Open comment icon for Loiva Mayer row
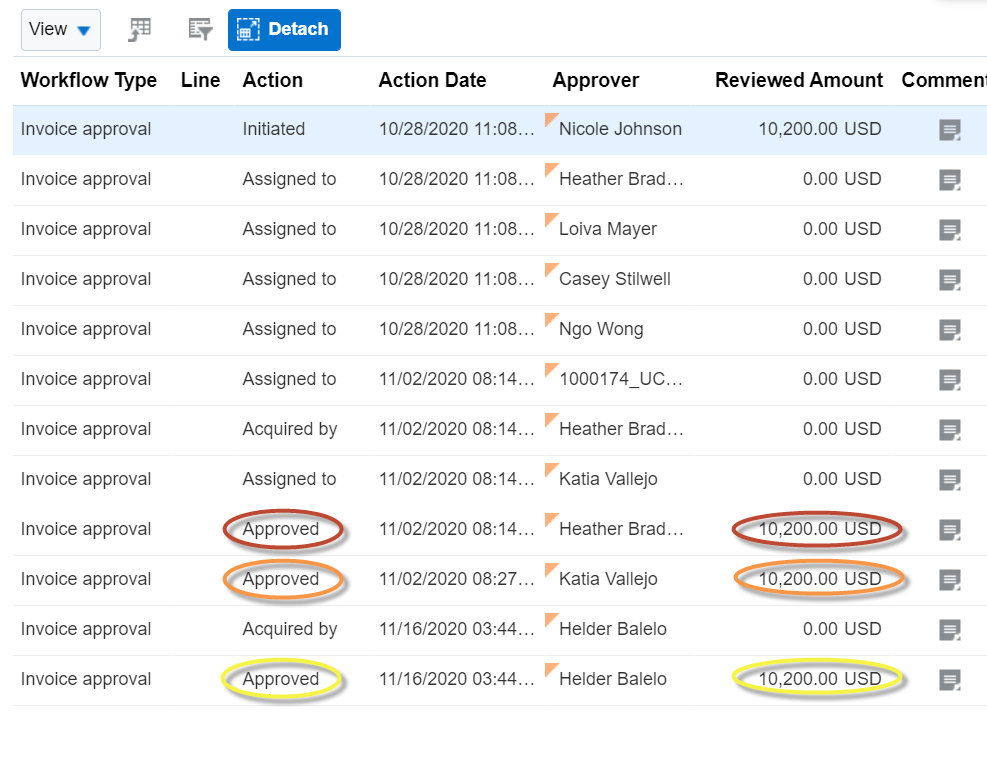Screen dimensions: 987x779 (950, 230)
